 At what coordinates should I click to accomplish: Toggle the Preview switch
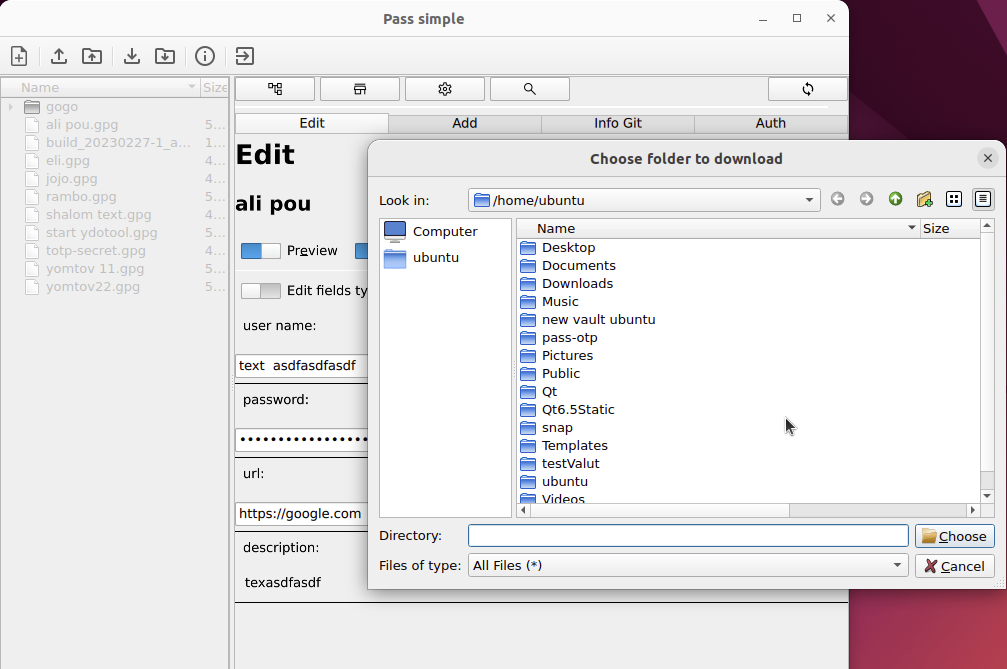coord(261,251)
